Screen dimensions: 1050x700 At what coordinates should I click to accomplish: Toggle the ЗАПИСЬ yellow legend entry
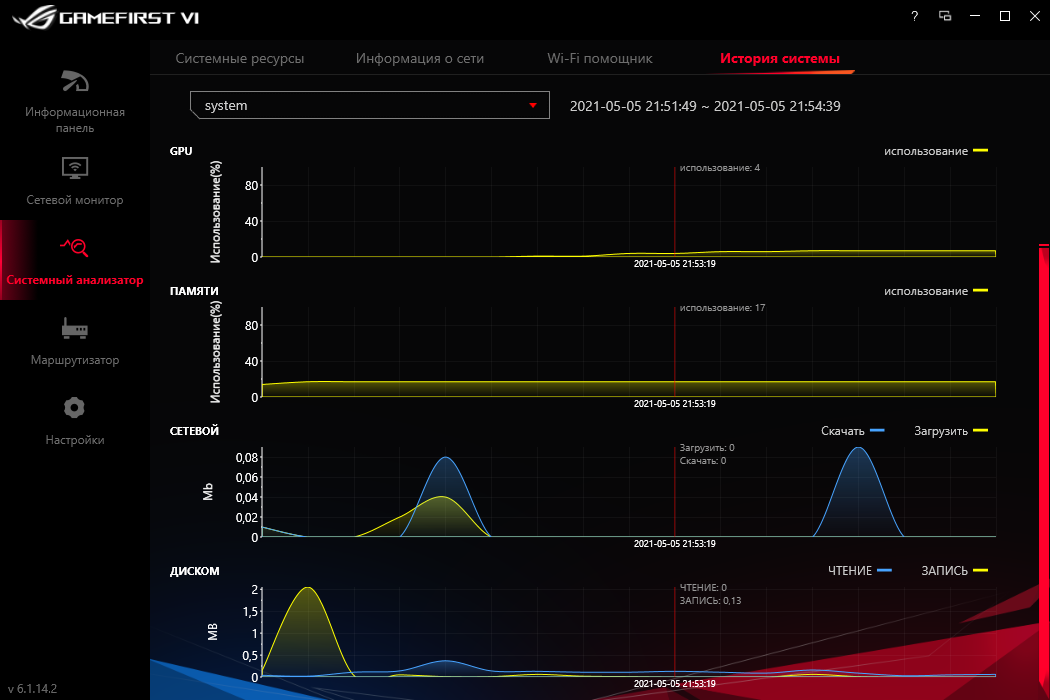click(x=954, y=571)
